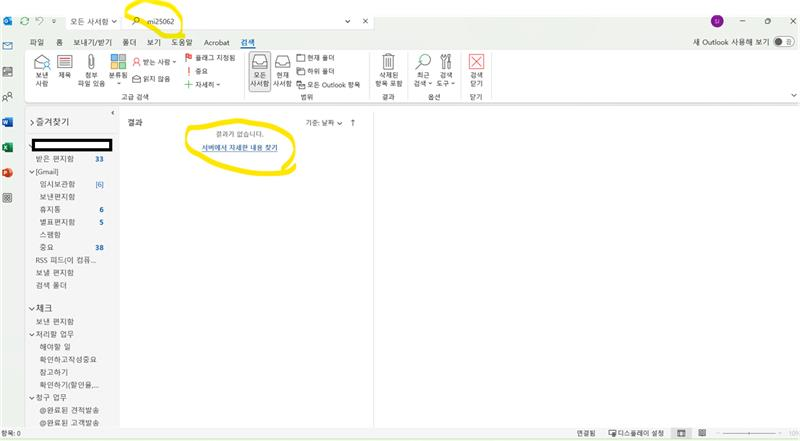Set scope to 하위 폴더
800x441 pixels.
point(315,71)
